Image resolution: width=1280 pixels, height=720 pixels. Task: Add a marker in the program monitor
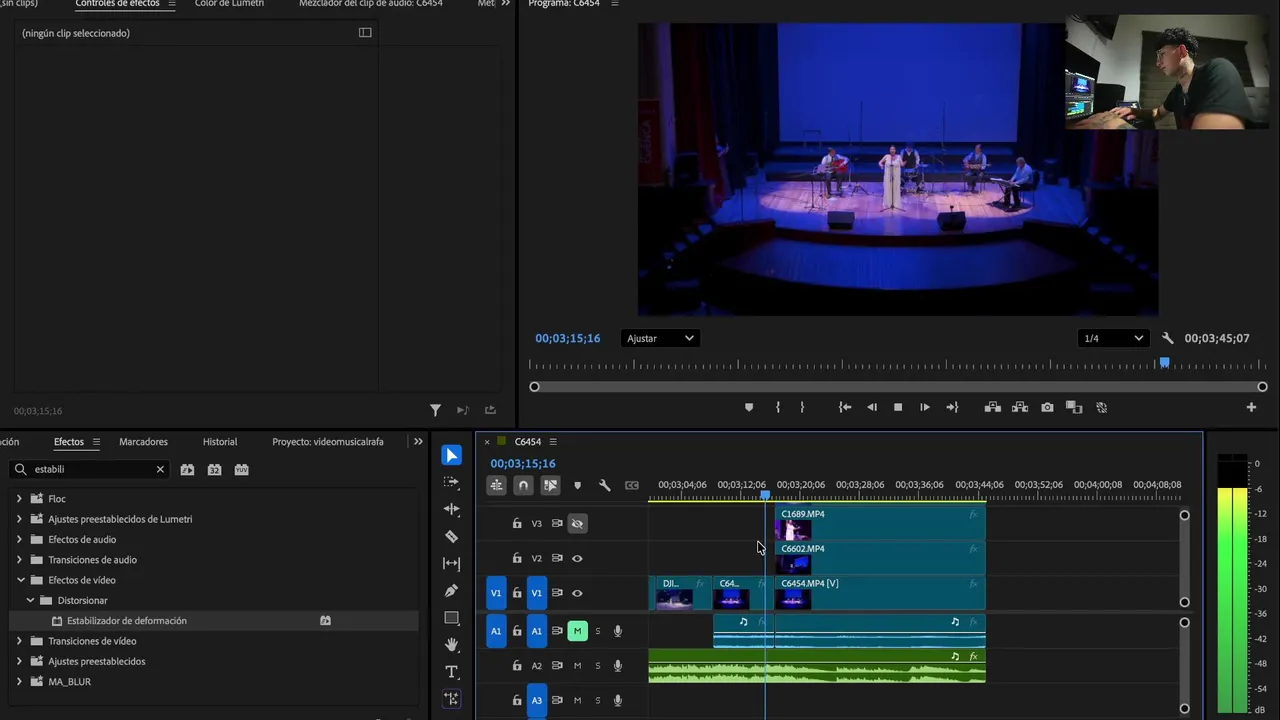(749, 407)
